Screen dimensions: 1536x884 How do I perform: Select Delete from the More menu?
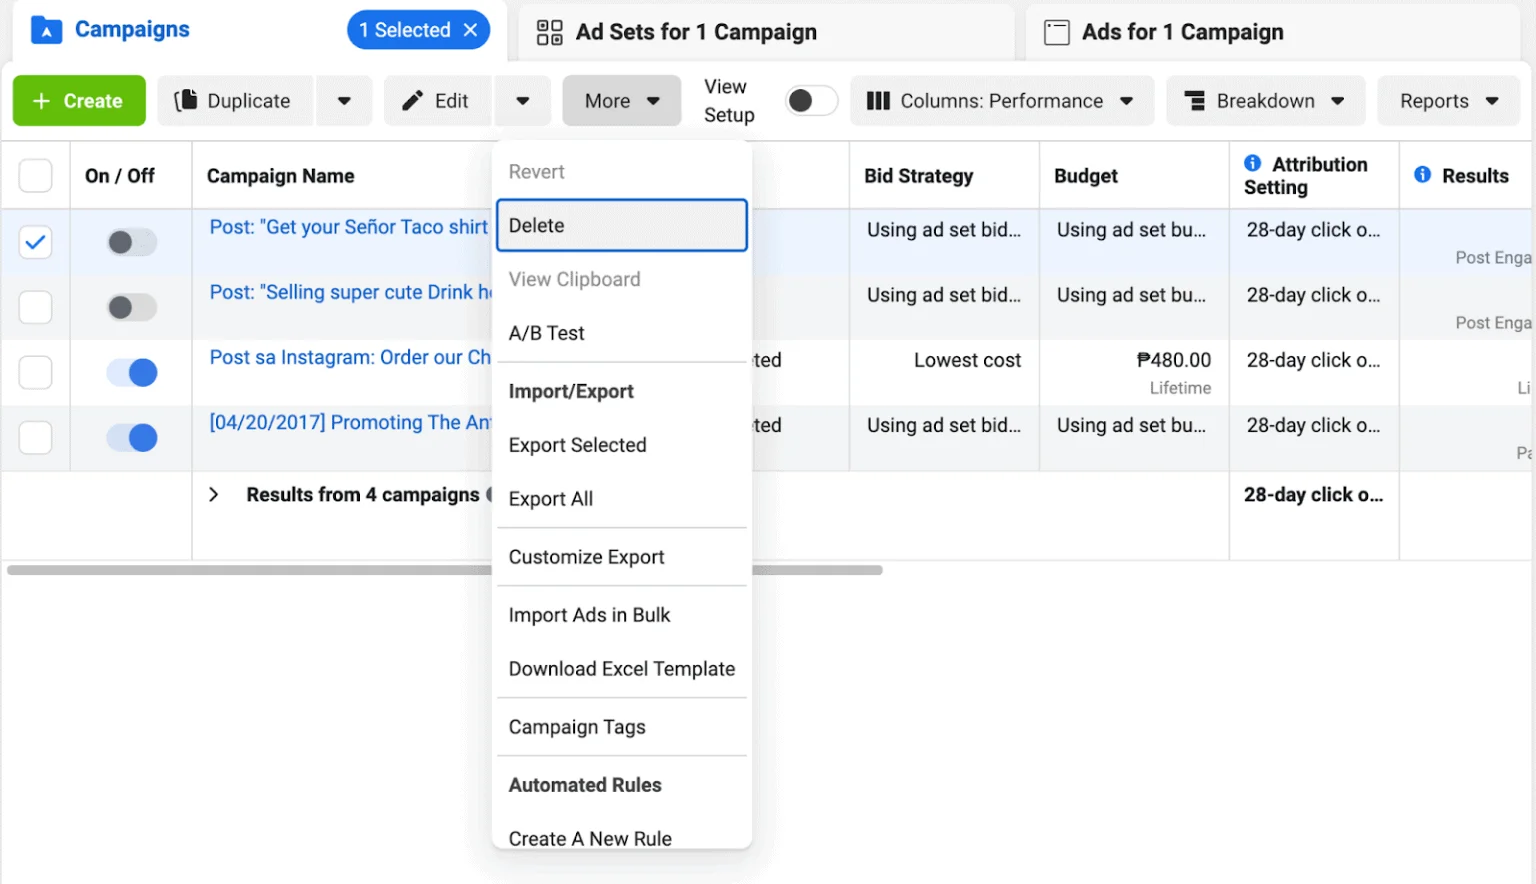621,226
